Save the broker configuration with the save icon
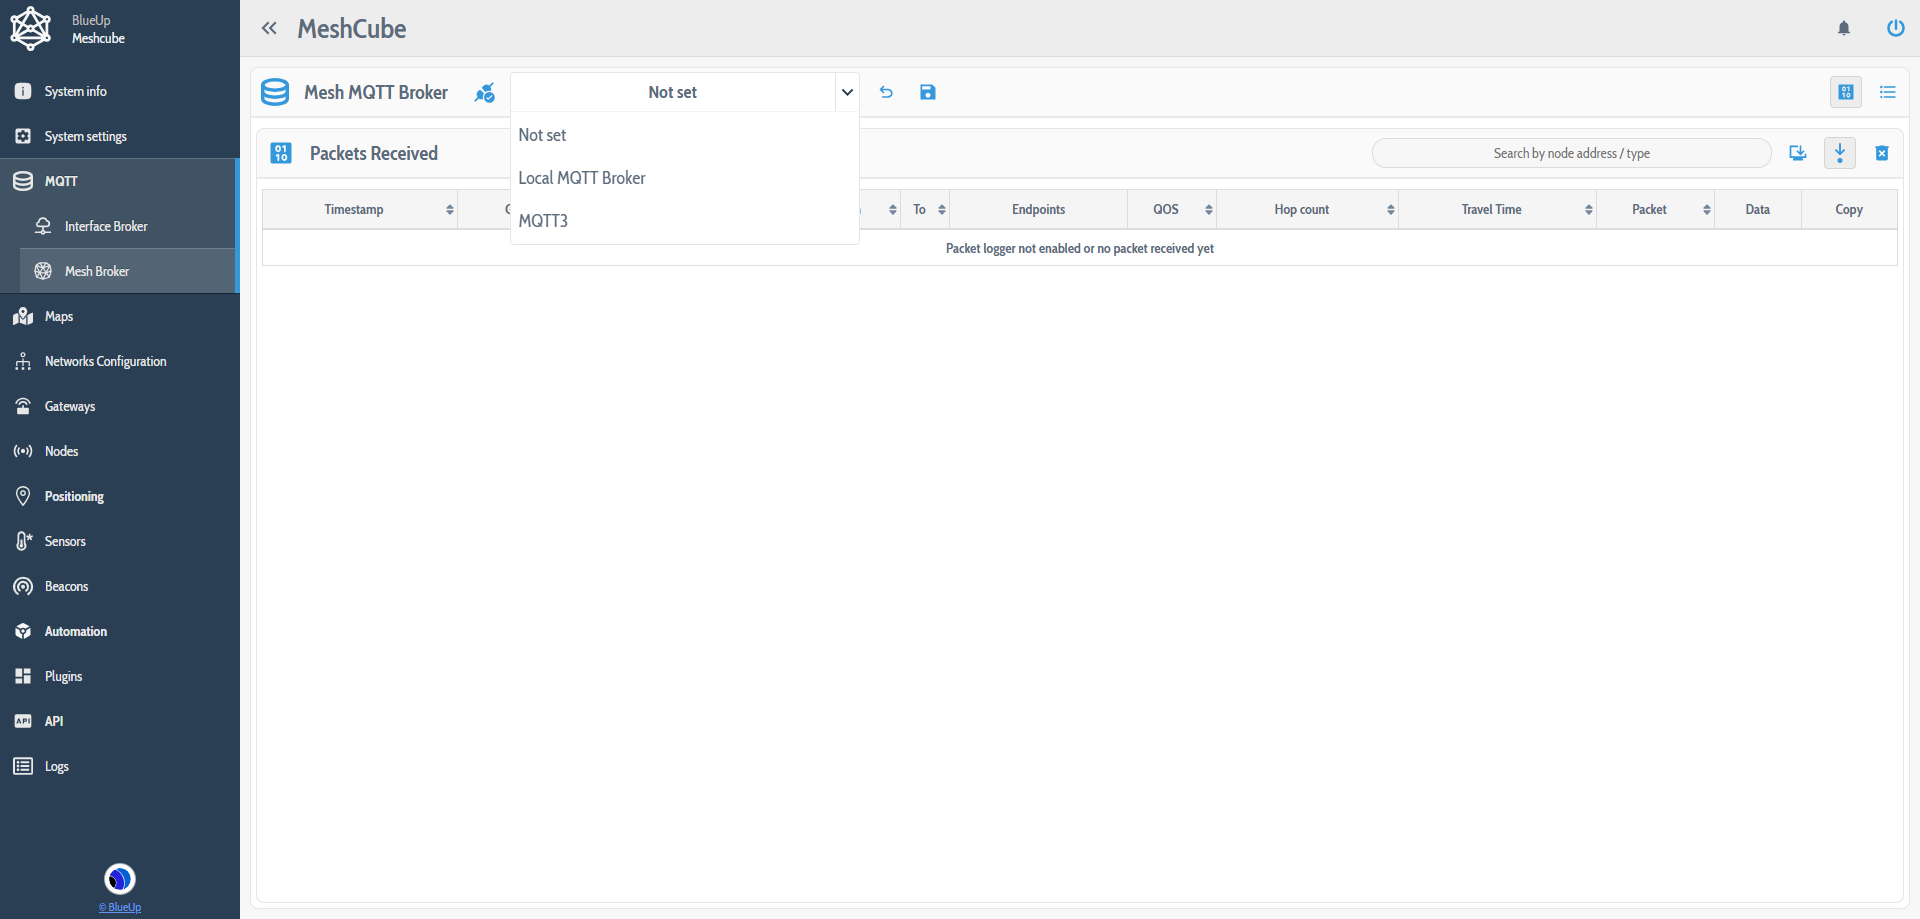1920x919 pixels. click(928, 92)
